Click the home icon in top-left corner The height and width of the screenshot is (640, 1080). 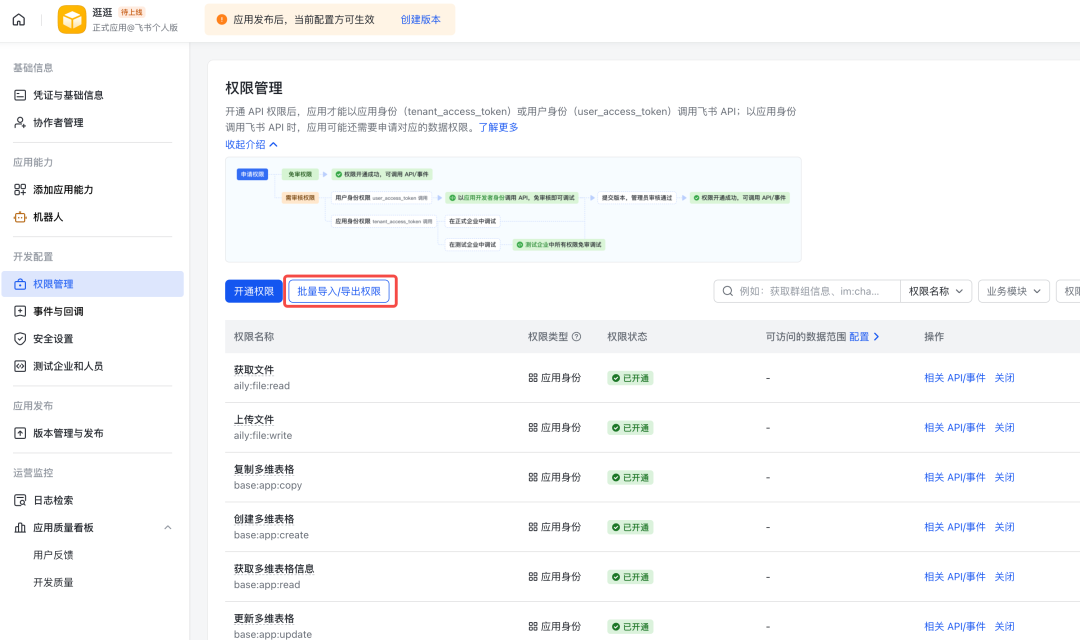[x=18, y=19]
